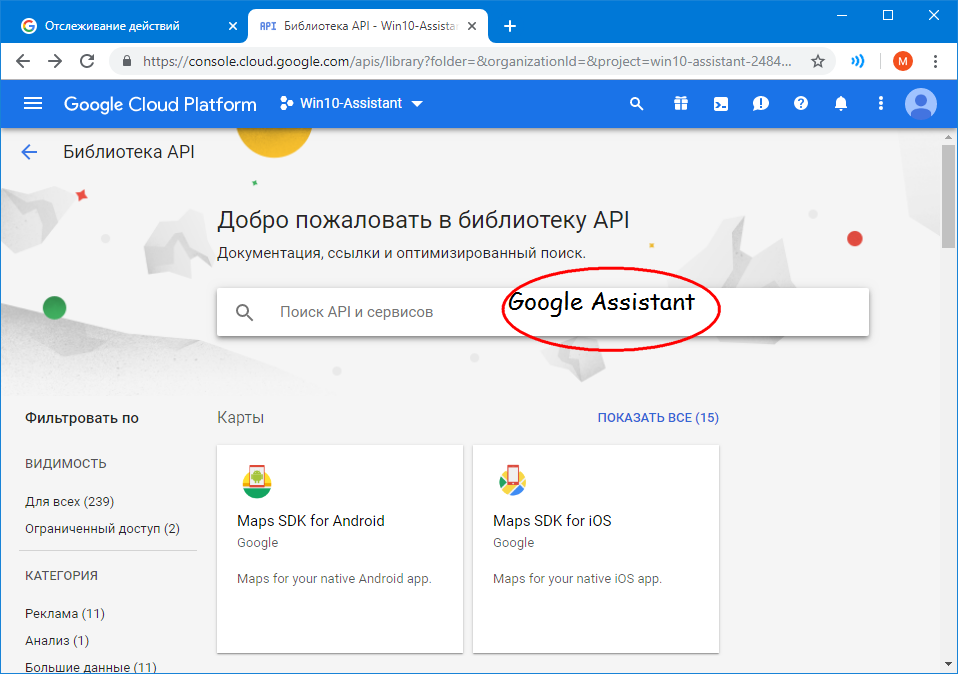
Task: Click ПОКАЗАТЬ ВСЕ (15) link
Action: (x=657, y=418)
